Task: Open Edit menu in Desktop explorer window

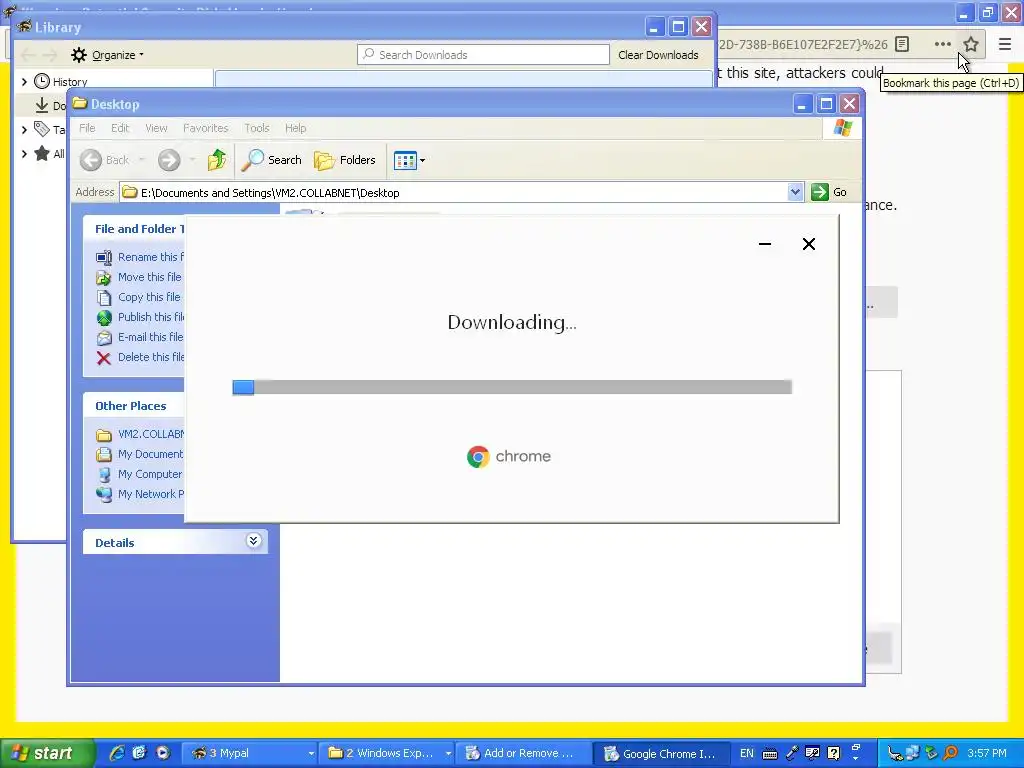Action: [120, 128]
